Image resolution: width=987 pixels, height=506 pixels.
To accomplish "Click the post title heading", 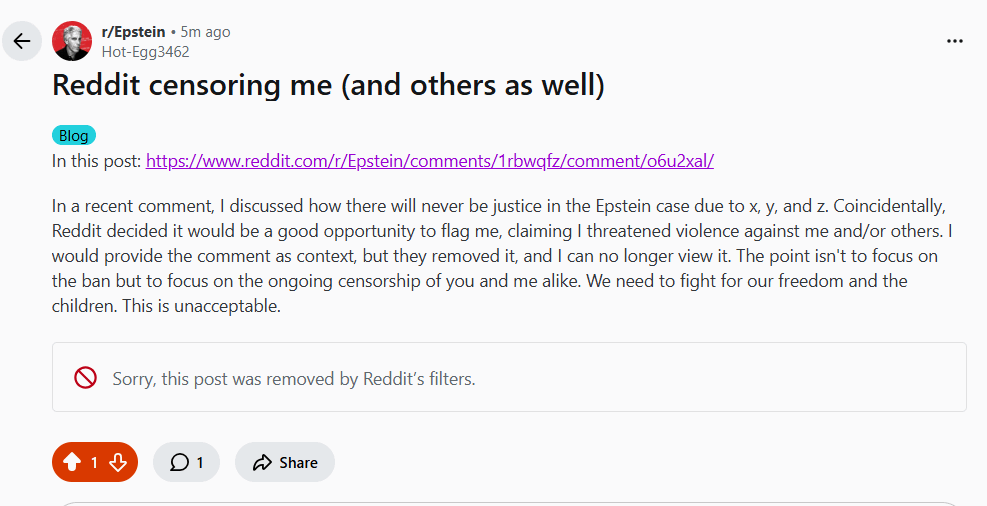I will click(x=328, y=86).
